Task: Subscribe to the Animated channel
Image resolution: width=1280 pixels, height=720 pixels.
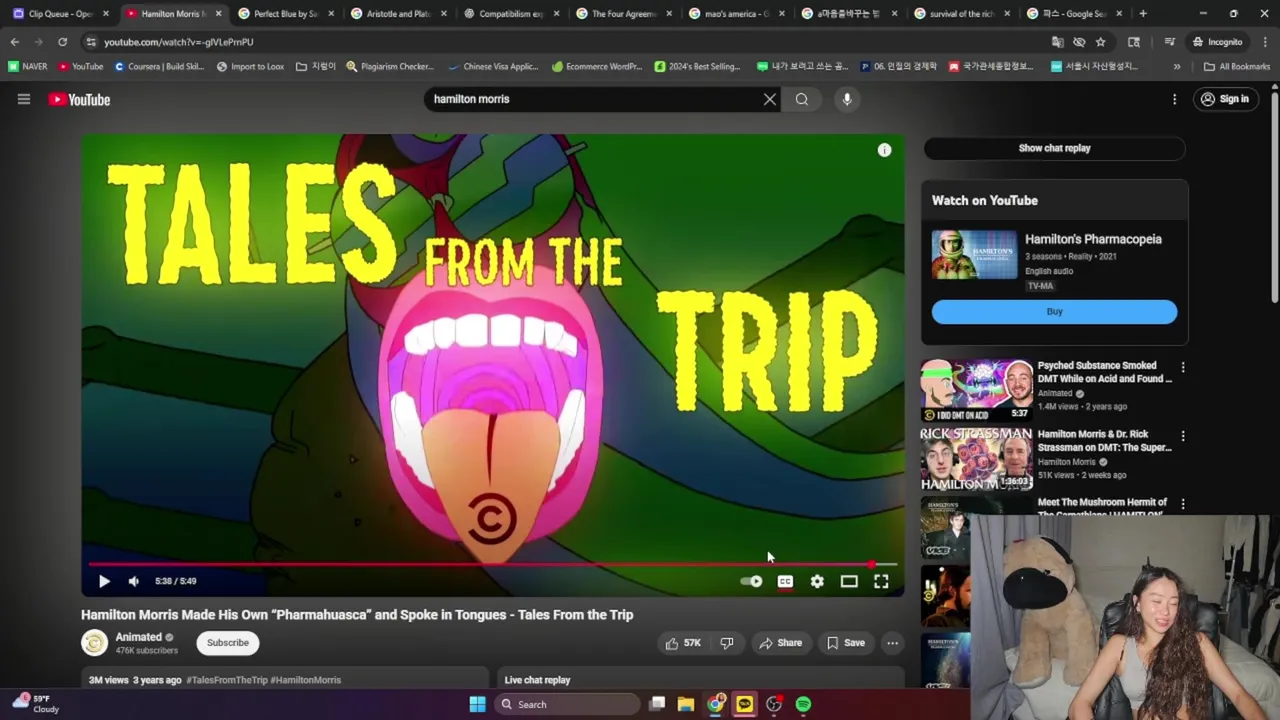Action: [228, 643]
